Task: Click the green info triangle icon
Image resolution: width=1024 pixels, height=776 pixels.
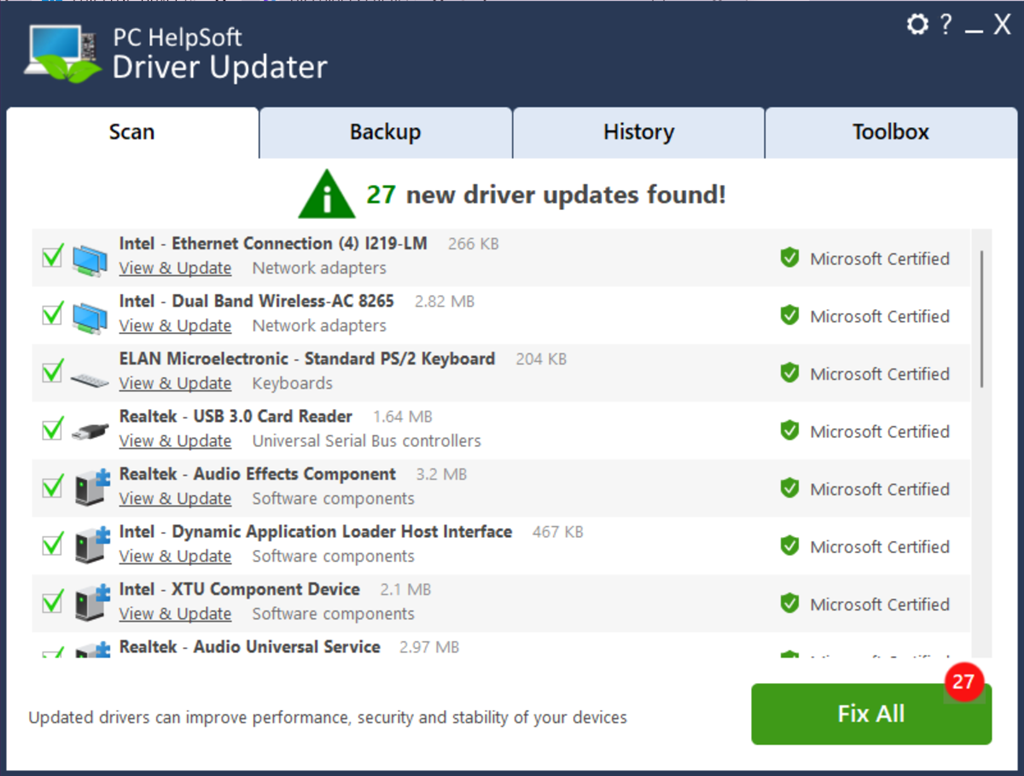Action: (x=327, y=194)
